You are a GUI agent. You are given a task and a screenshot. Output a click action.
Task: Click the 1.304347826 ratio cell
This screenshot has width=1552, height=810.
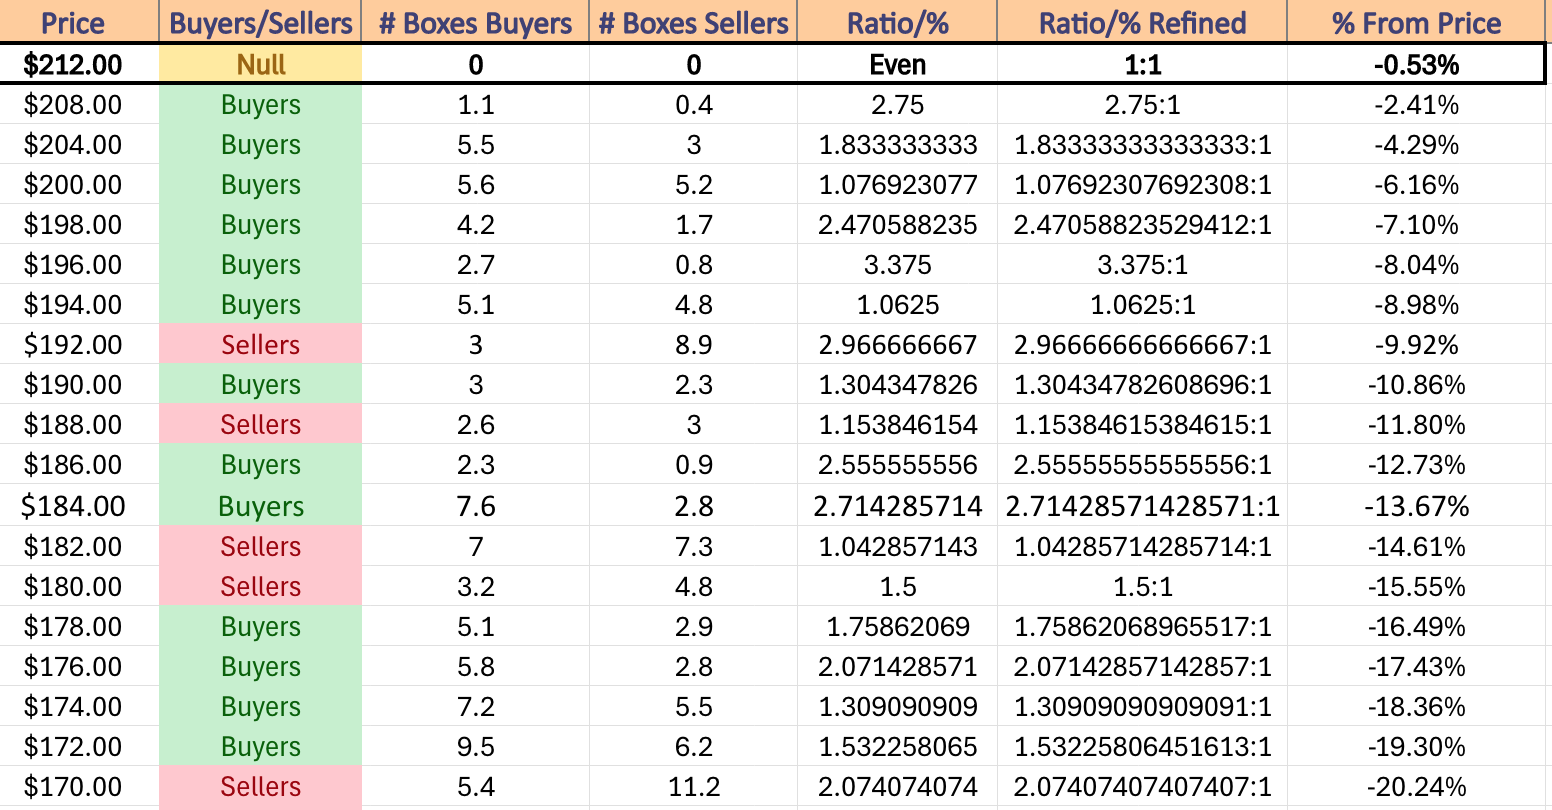click(x=898, y=384)
